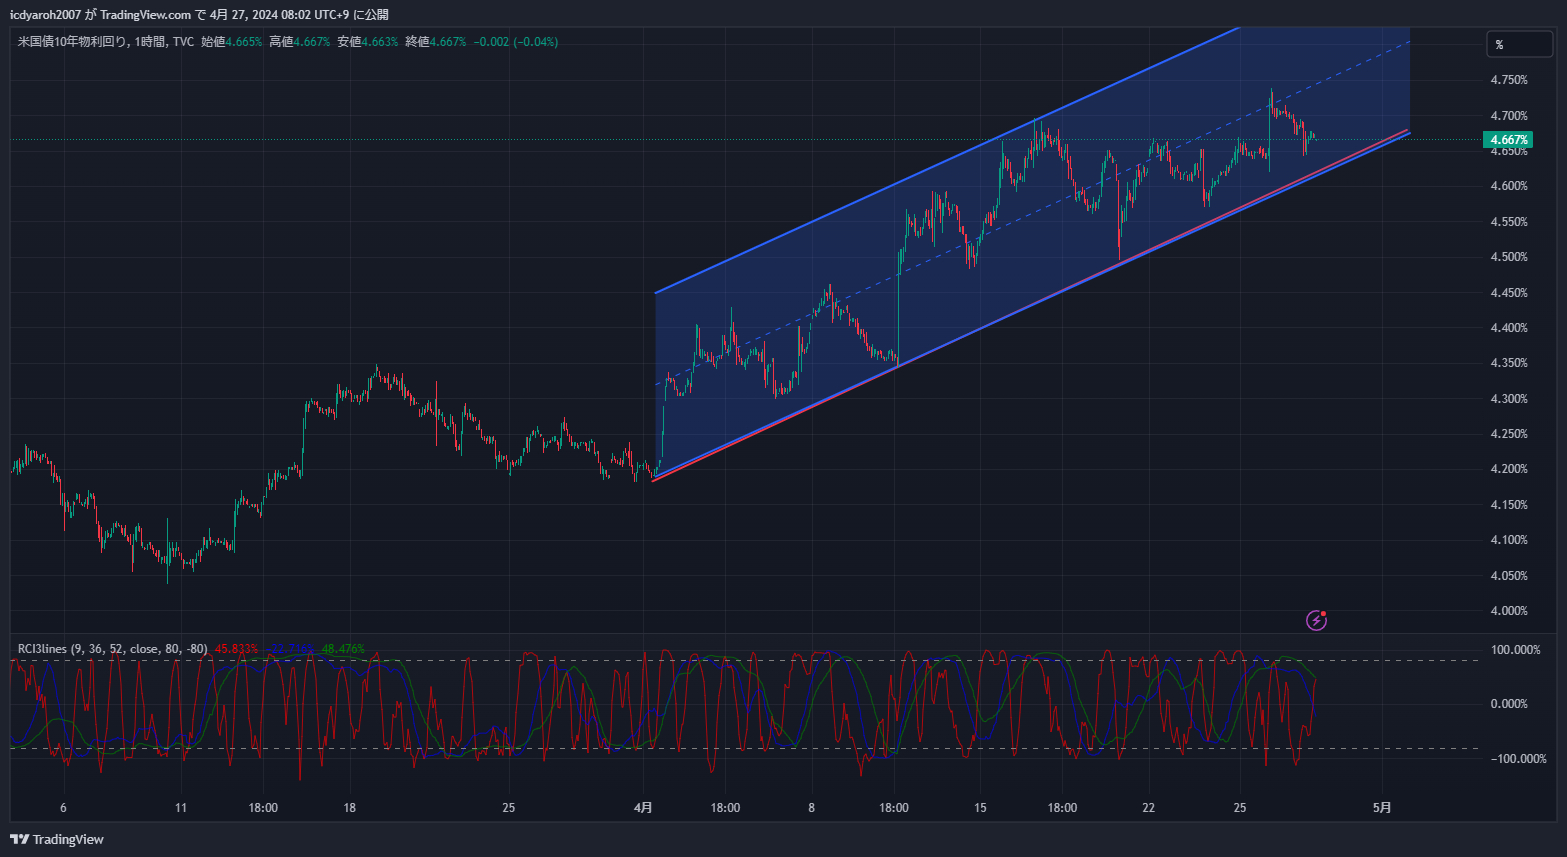
Task: Click the 5月 label on time axis
Action: (1381, 808)
